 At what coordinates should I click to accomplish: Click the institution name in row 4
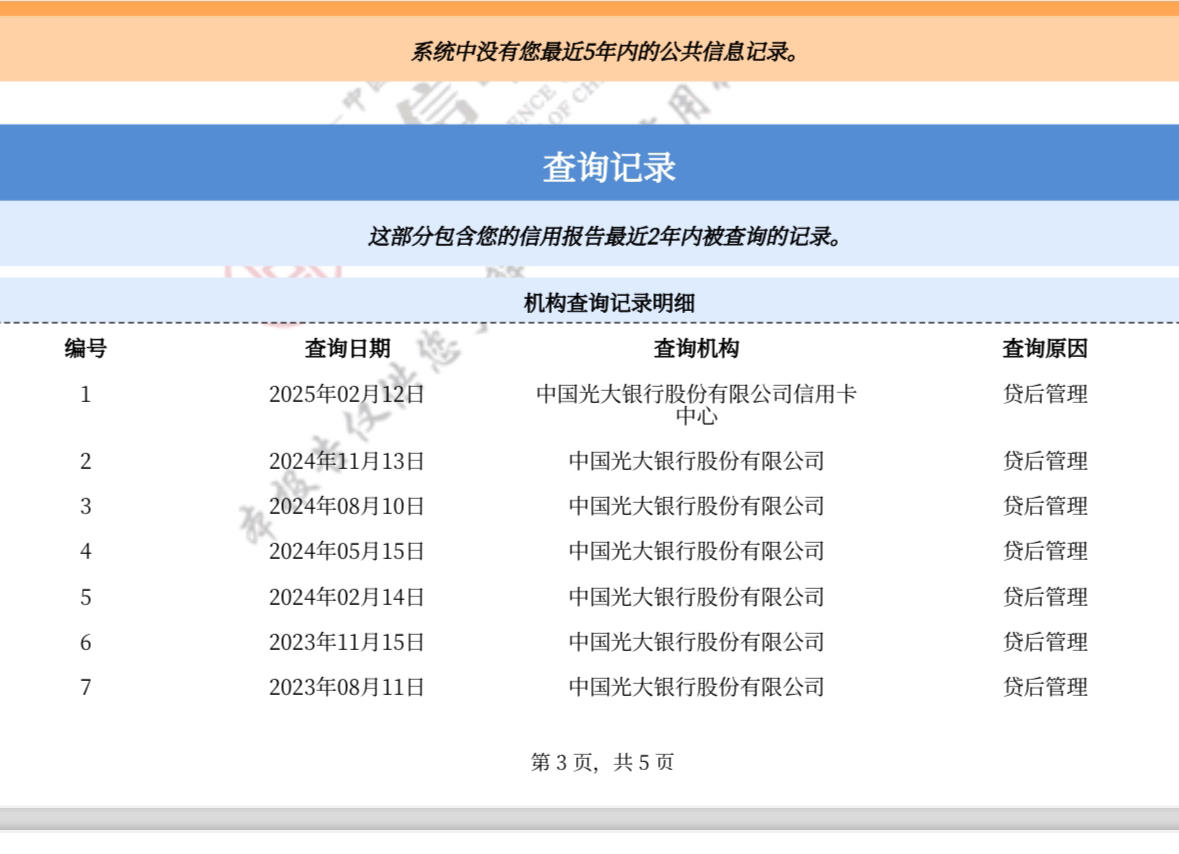coord(696,552)
